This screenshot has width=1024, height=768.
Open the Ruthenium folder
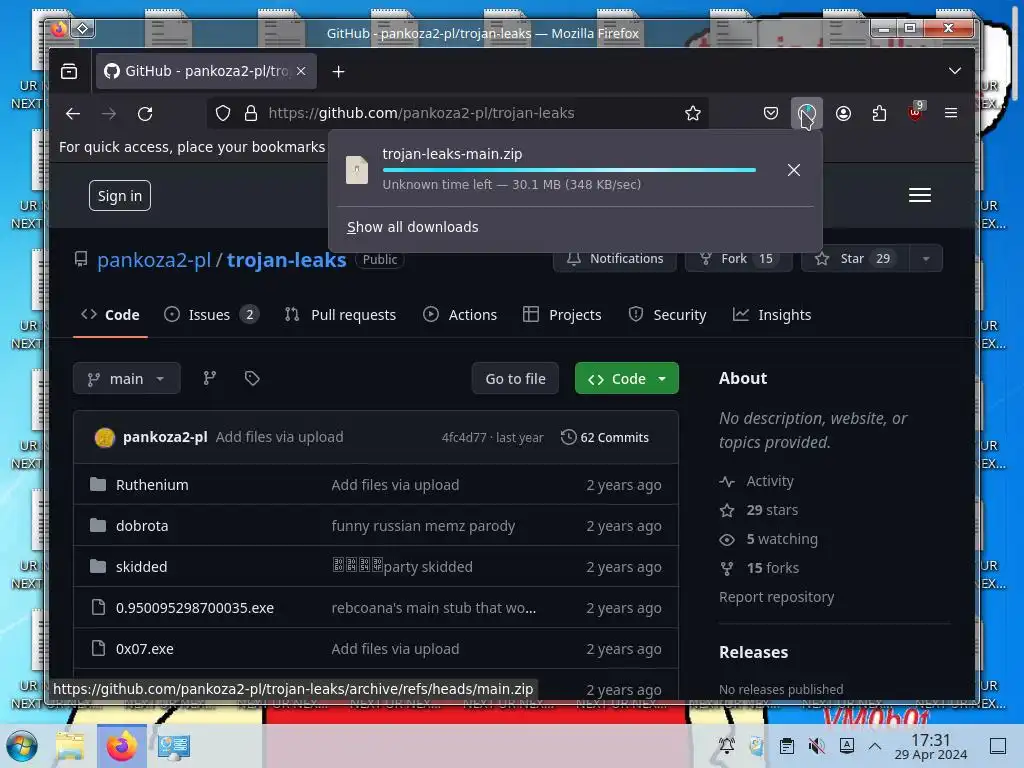pos(152,485)
